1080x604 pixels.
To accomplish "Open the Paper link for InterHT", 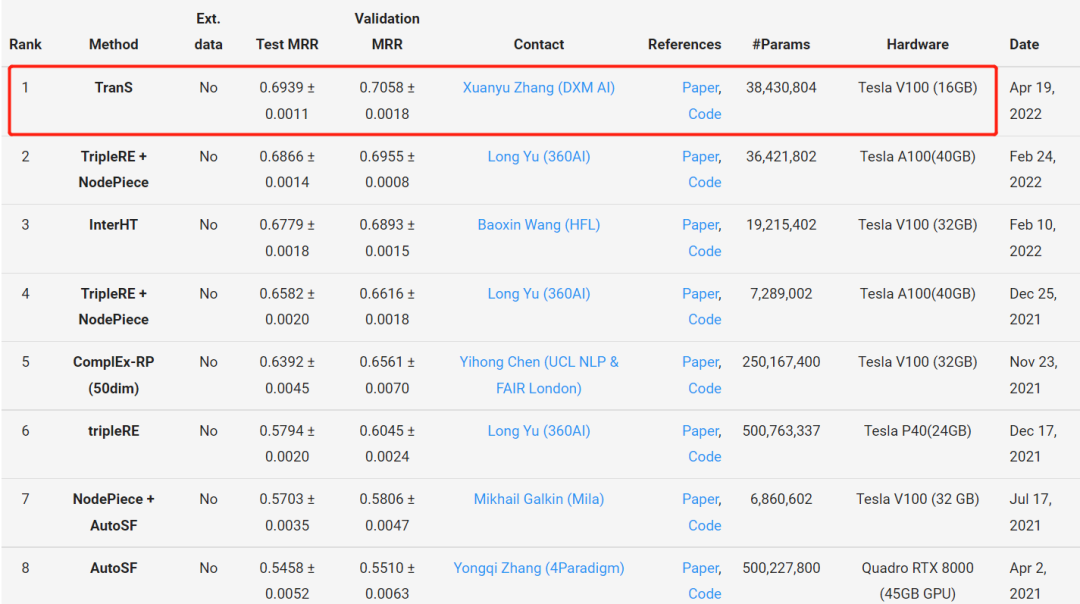I will tap(699, 225).
